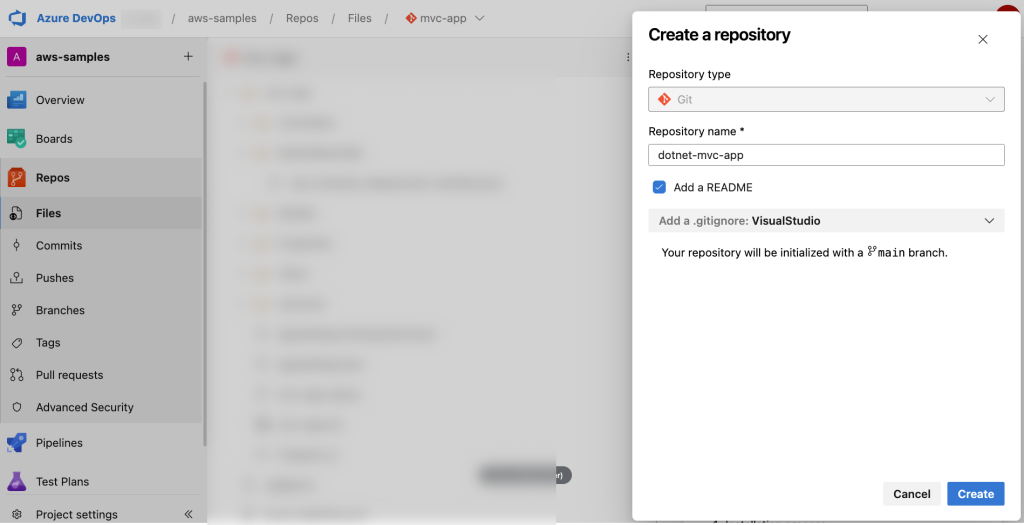Click the Advanced Security shield icon
The width and height of the screenshot is (1024, 525).
(x=16, y=407)
